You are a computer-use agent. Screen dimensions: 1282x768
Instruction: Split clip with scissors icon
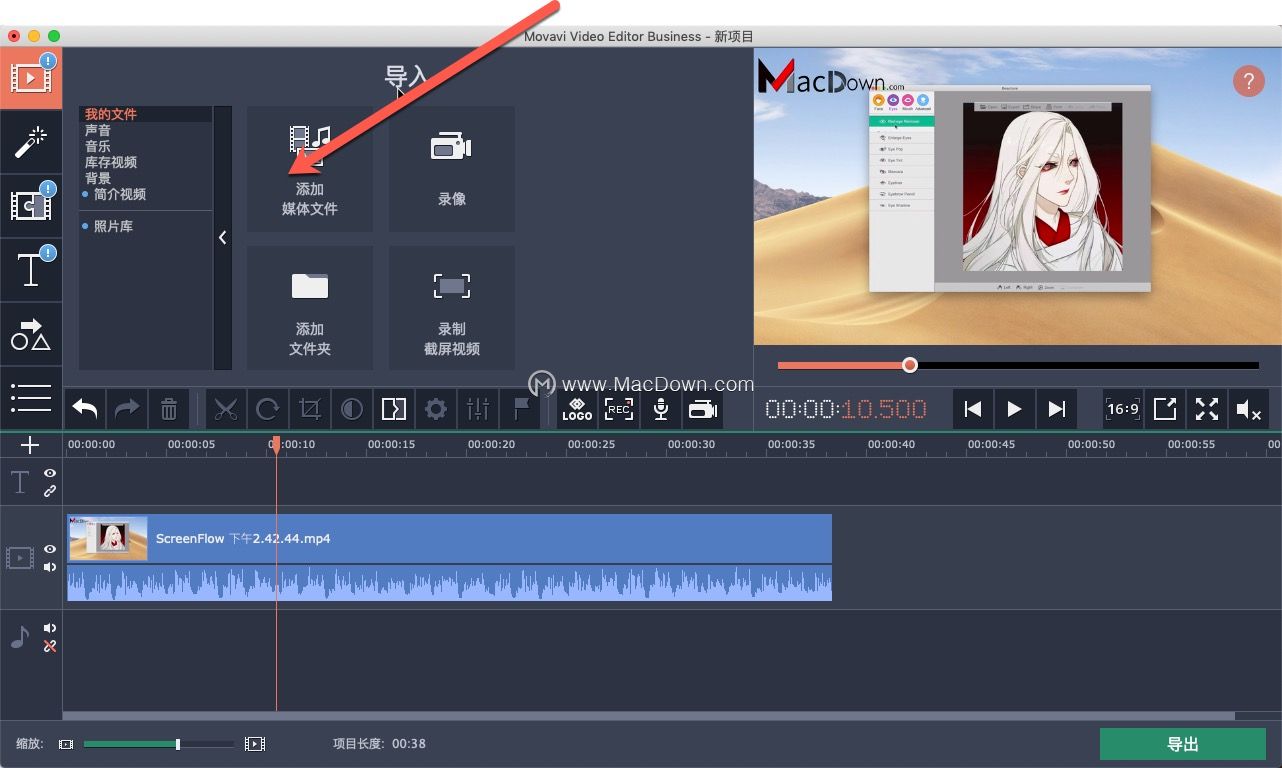click(x=226, y=409)
